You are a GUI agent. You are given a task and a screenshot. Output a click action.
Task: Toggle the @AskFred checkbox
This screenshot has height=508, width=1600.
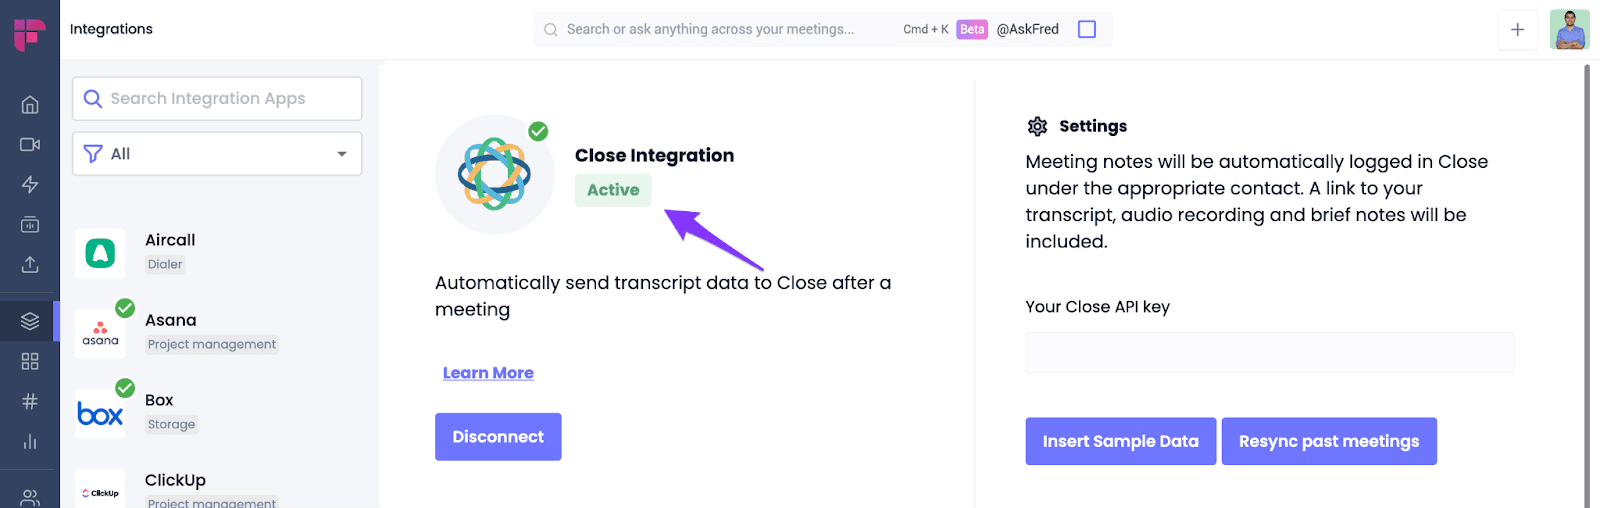coord(1087,29)
